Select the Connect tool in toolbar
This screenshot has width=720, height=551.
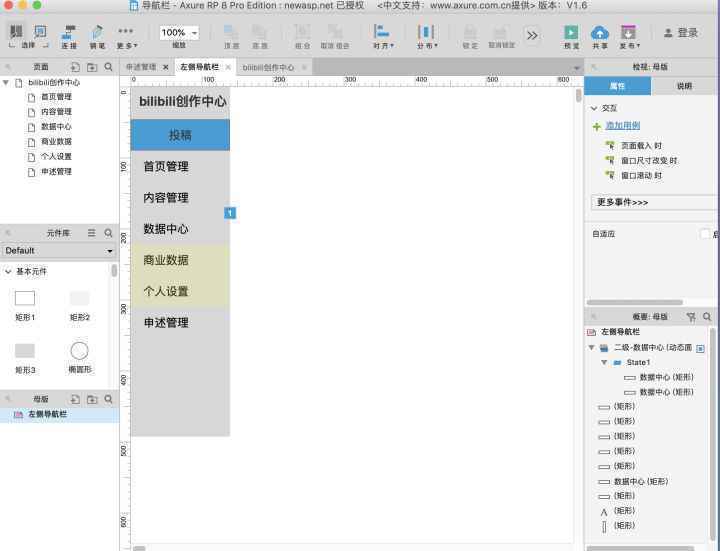pos(69,32)
